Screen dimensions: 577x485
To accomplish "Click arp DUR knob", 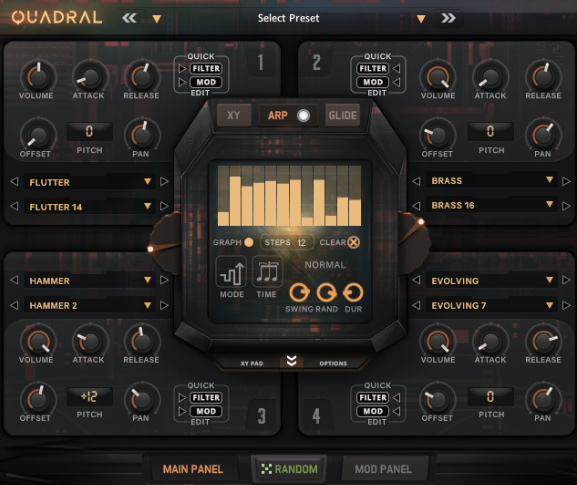I will [x=353, y=293].
